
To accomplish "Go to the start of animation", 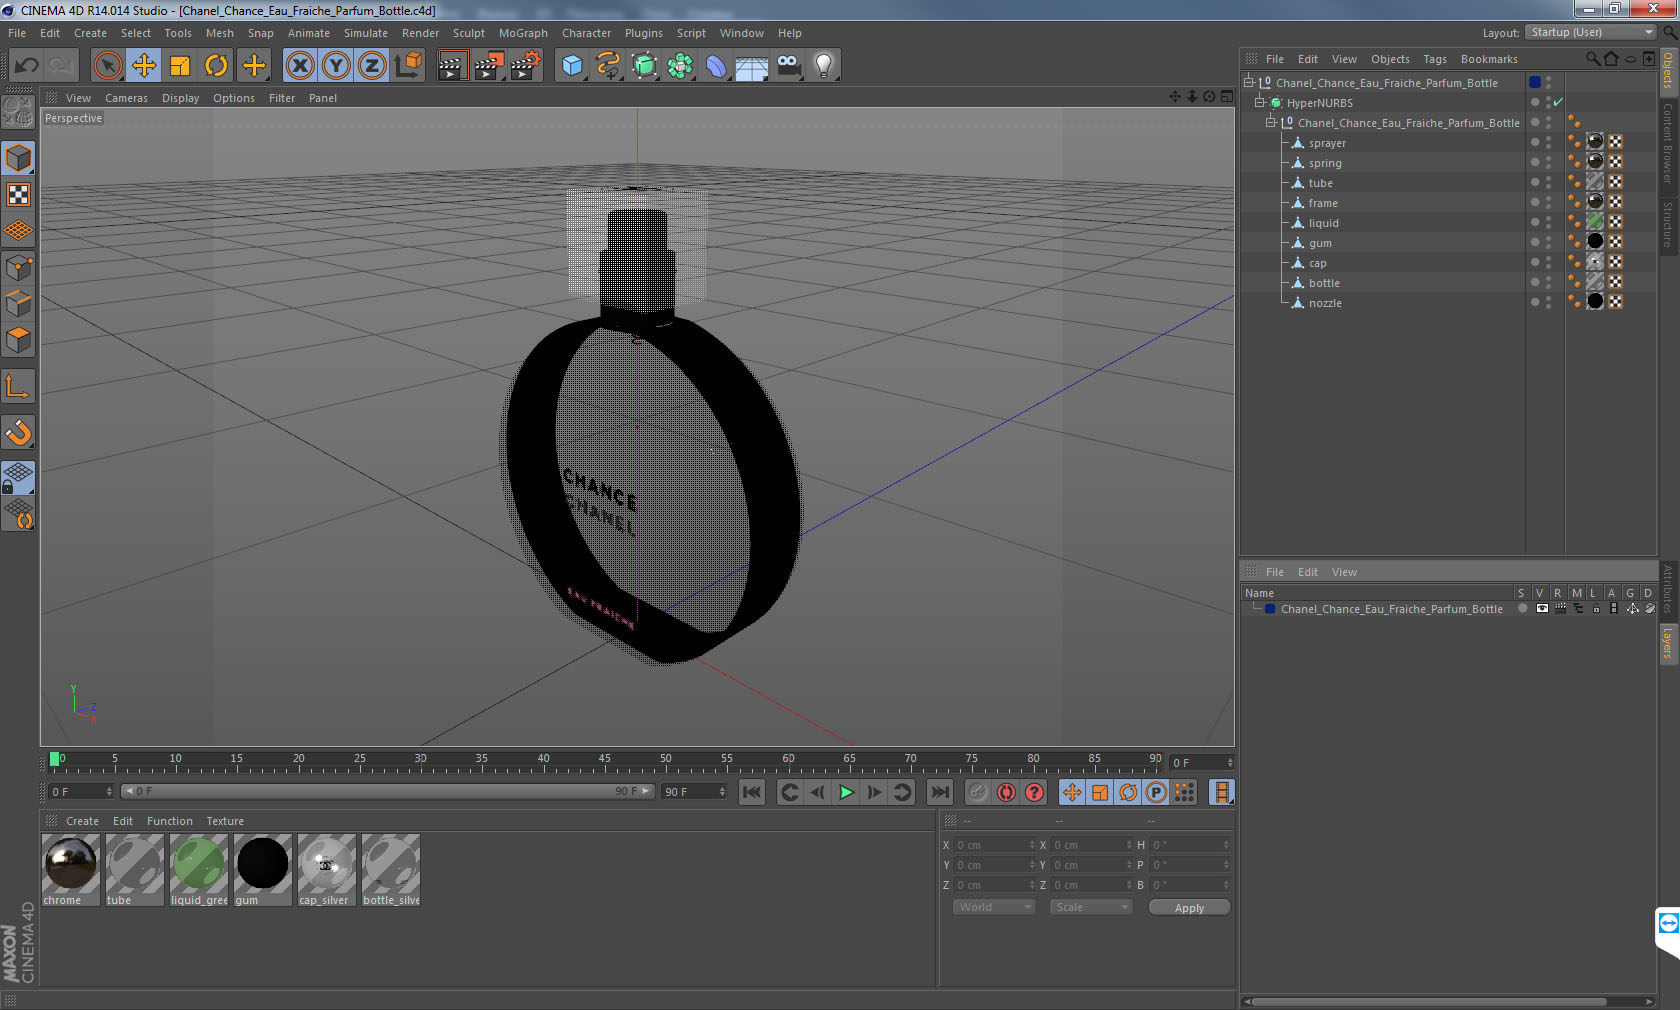I will 751,792.
